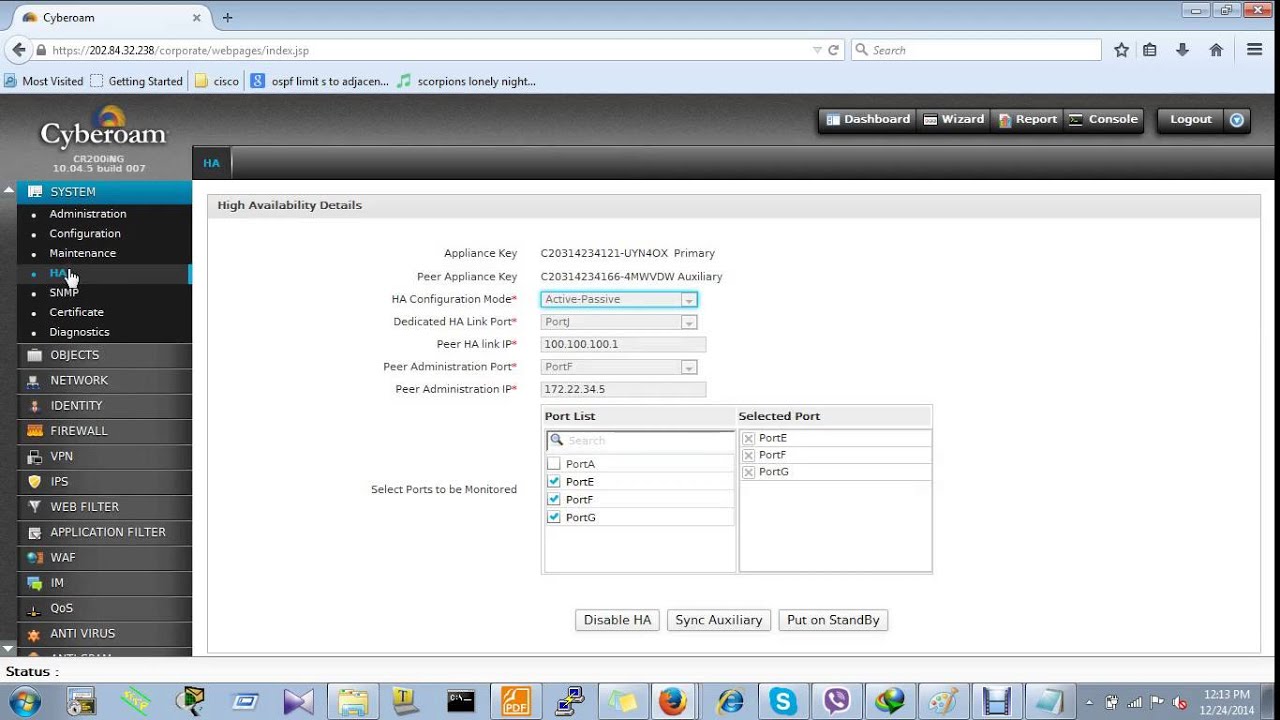Click the Port List search field
This screenshot has width=1280, height=720.
point(640,440)
